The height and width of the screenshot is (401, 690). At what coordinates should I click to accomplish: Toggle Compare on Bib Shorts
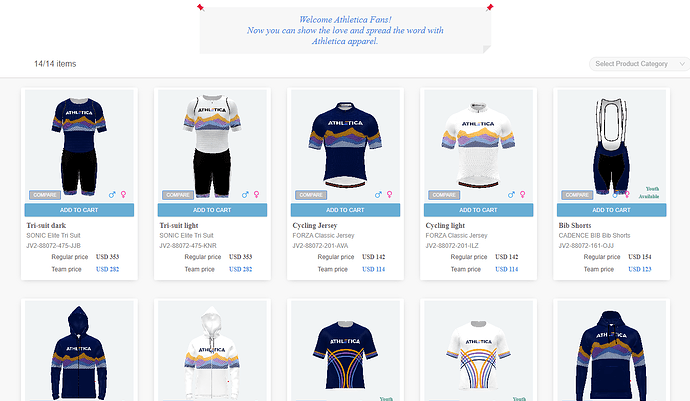point(577,195)
